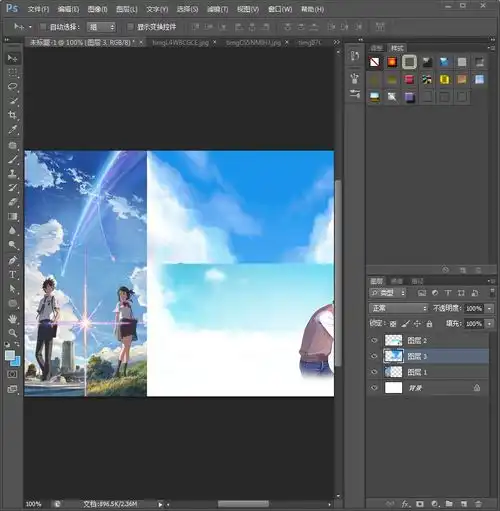
Task: Toggle lock position icon
Action: (x=417, y=324)
